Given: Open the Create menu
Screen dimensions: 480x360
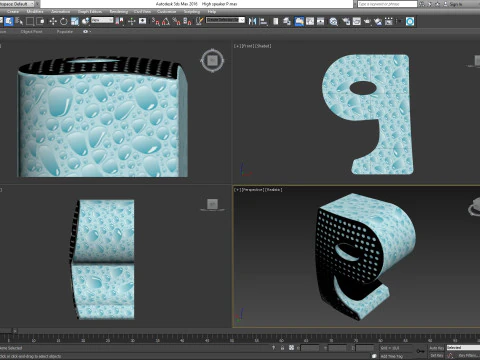Looking at the screenshot, I should coord(13,12).
